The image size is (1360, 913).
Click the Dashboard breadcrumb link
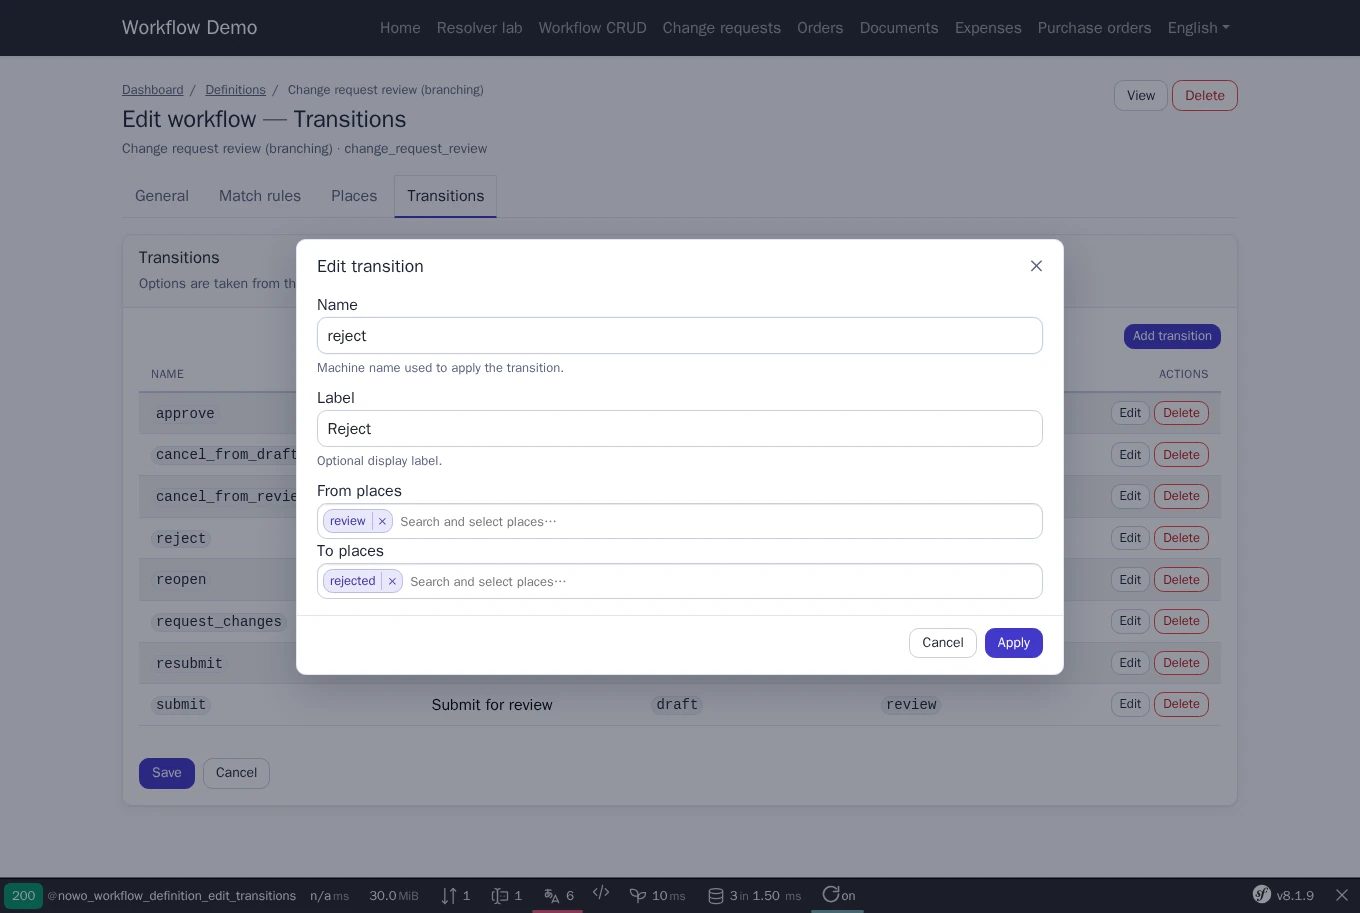153,90
